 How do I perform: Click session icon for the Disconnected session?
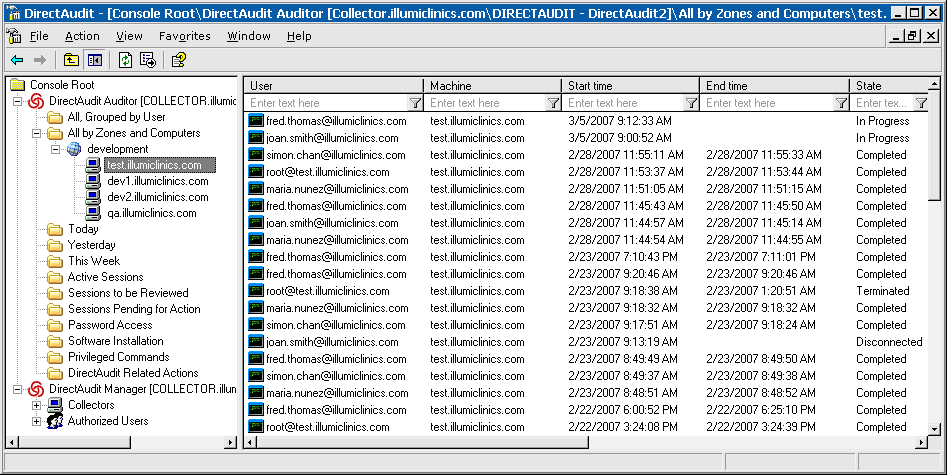256,341
